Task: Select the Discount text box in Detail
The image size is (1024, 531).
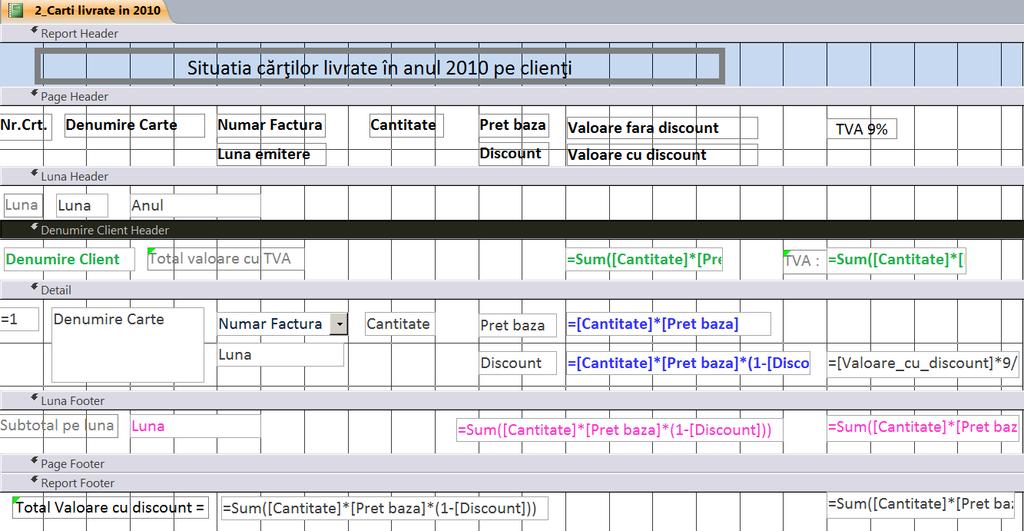Action: coord(518,363)
